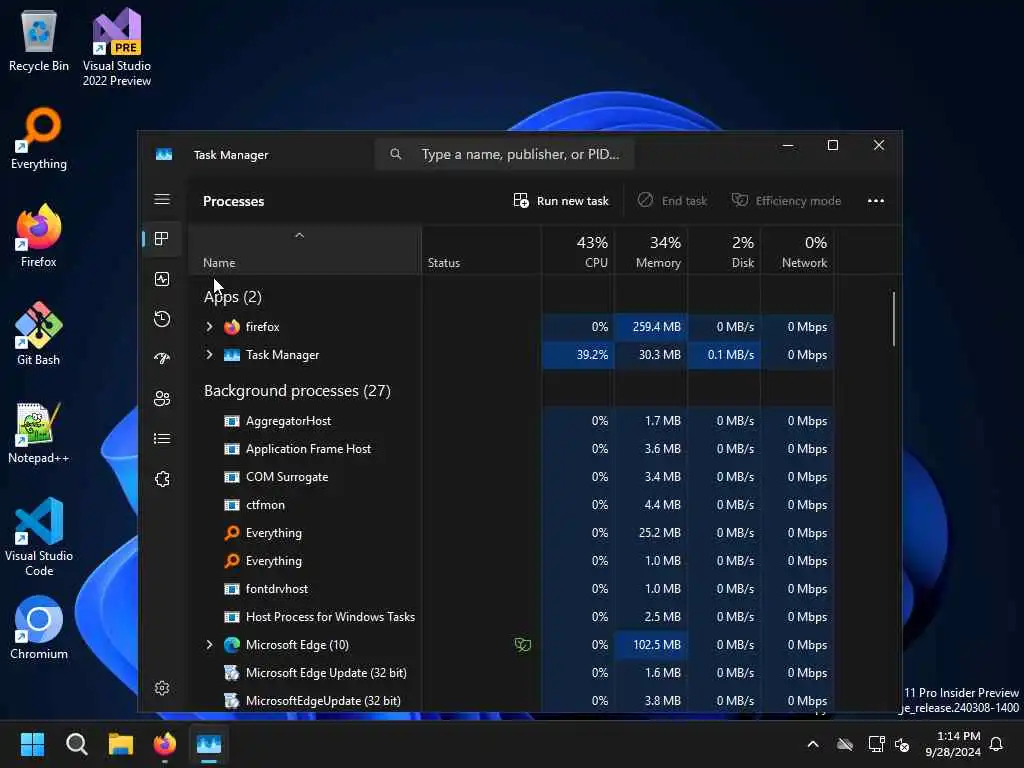Open Task Manager settings gear icon

tap(162, 688)
